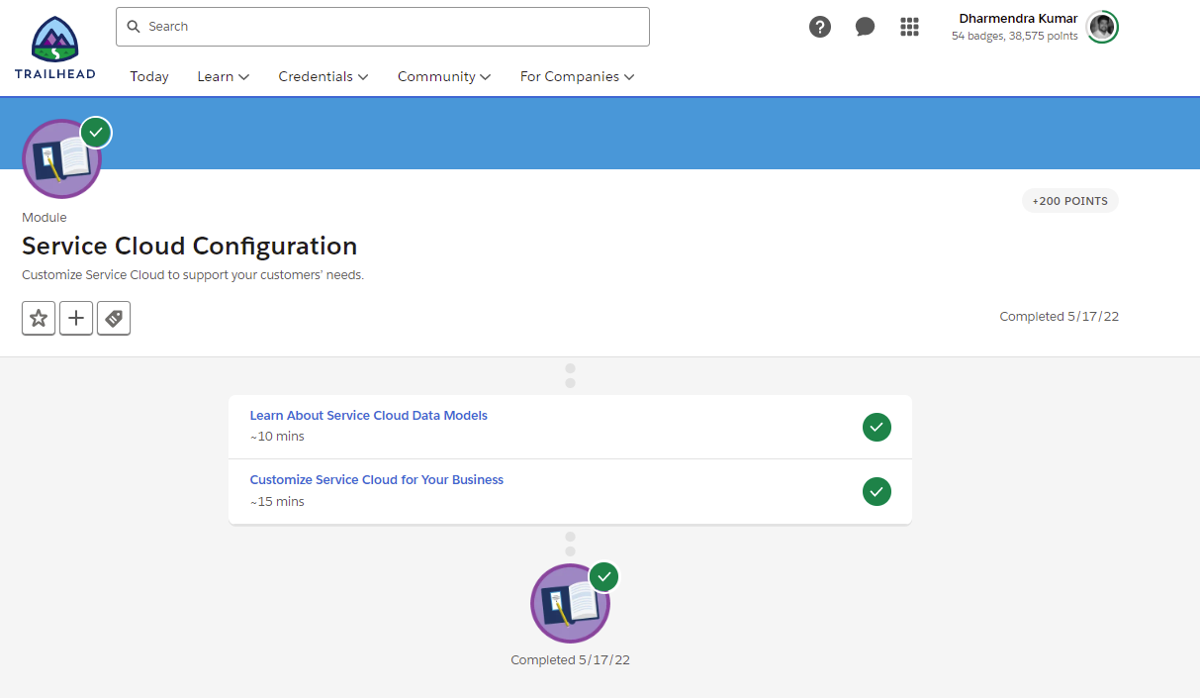Click green checkmark on header module badge

click(x=96, y=132)
